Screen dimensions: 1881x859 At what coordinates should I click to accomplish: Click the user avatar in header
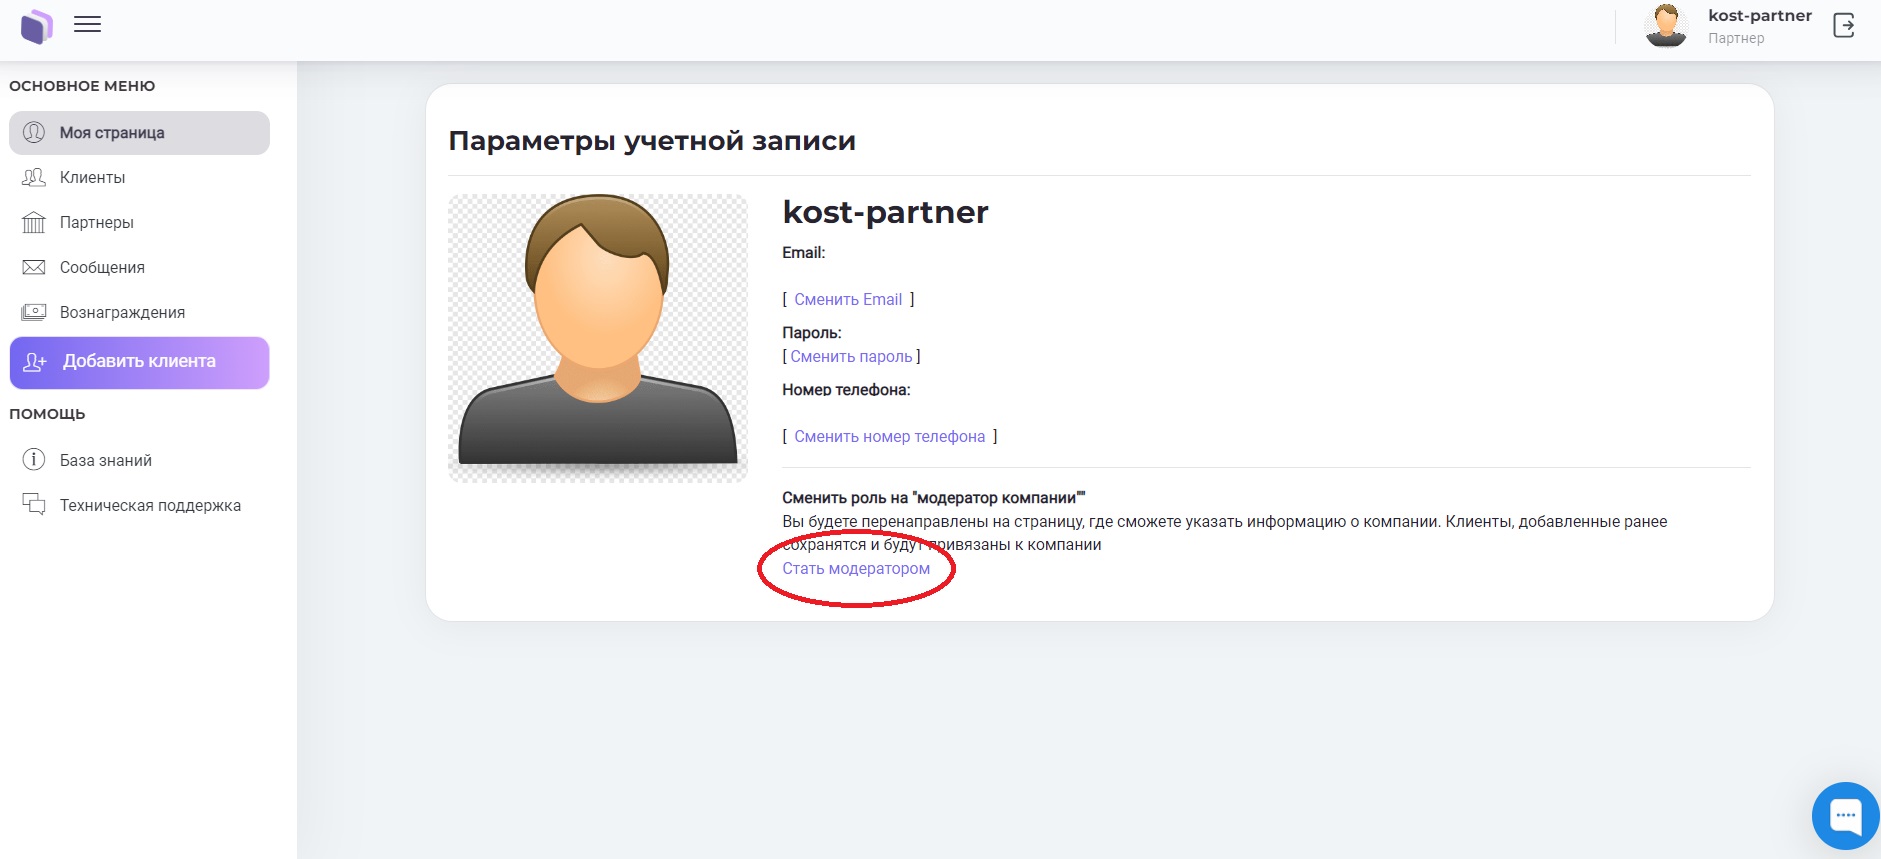click(1666, 26)
